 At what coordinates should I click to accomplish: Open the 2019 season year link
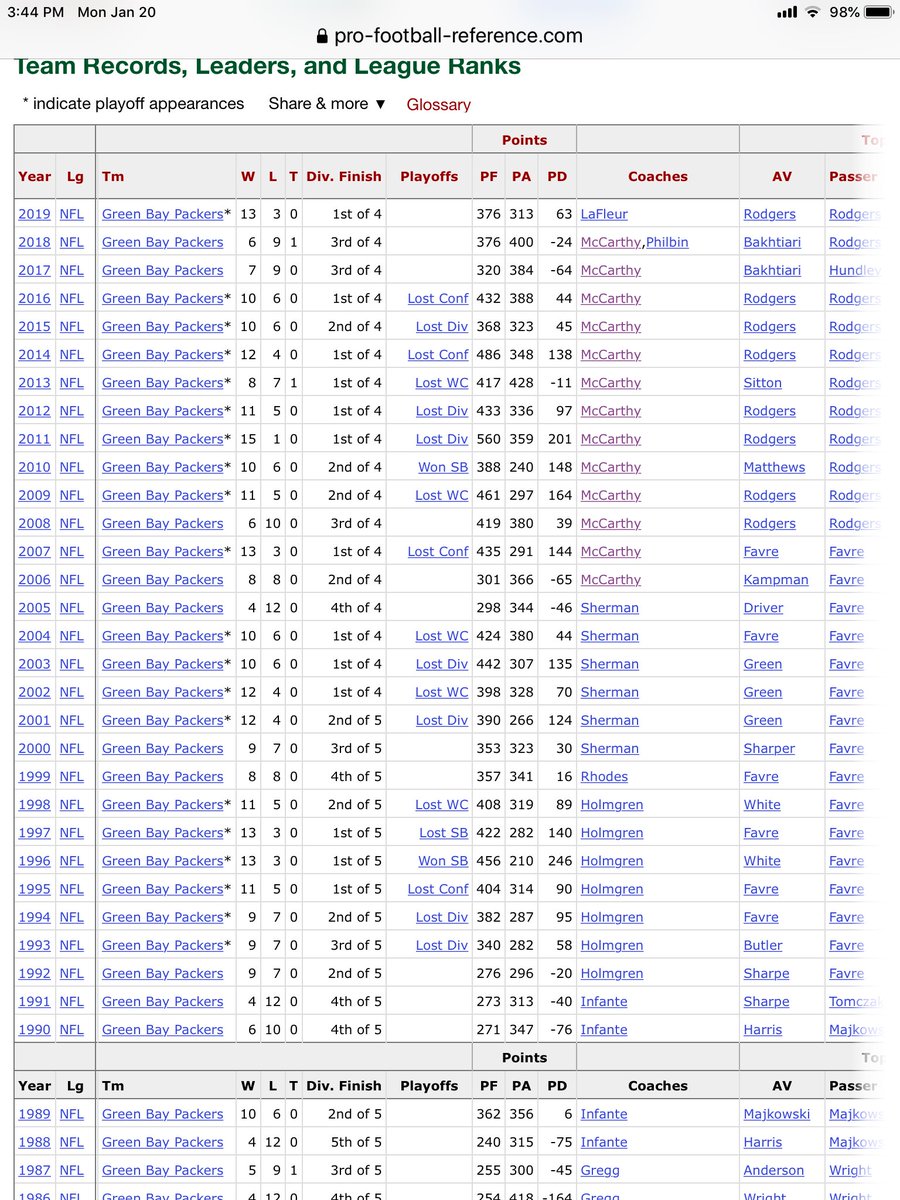coord(34,214)
